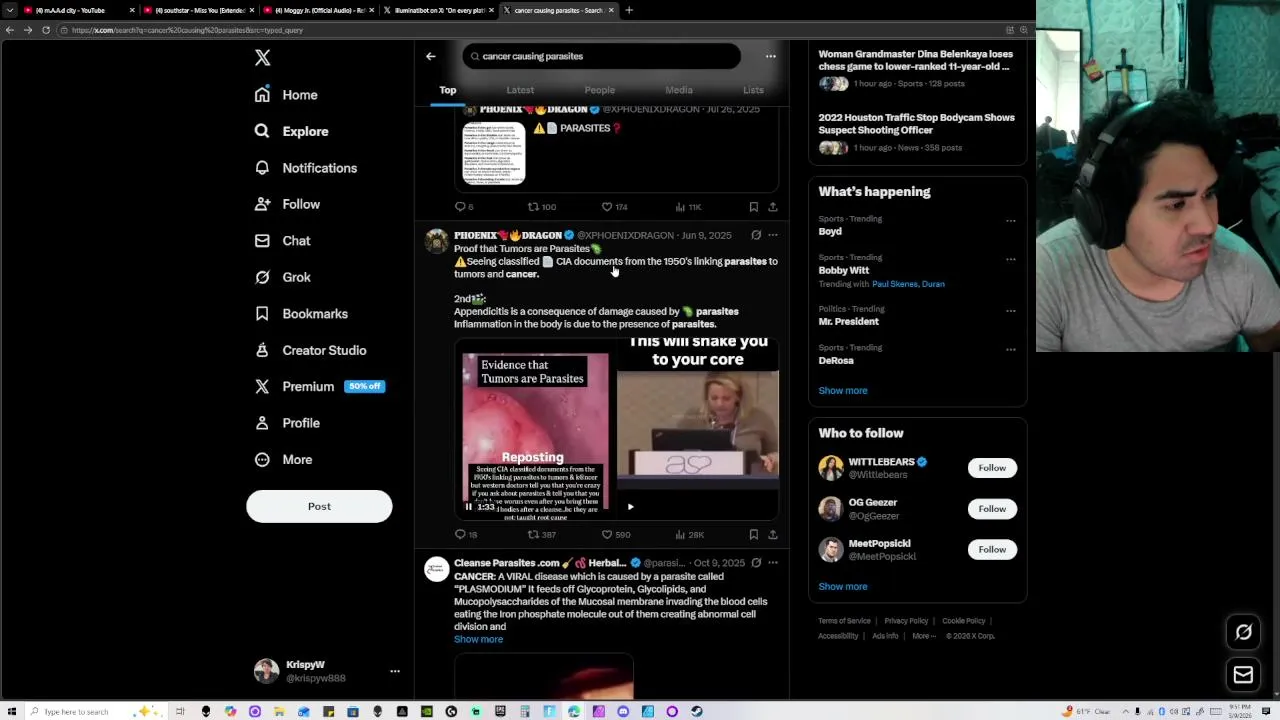Share the Jun 9 Phoenix Dragon post
This screenshot has width=1280, height=720.
coord(772,535)
